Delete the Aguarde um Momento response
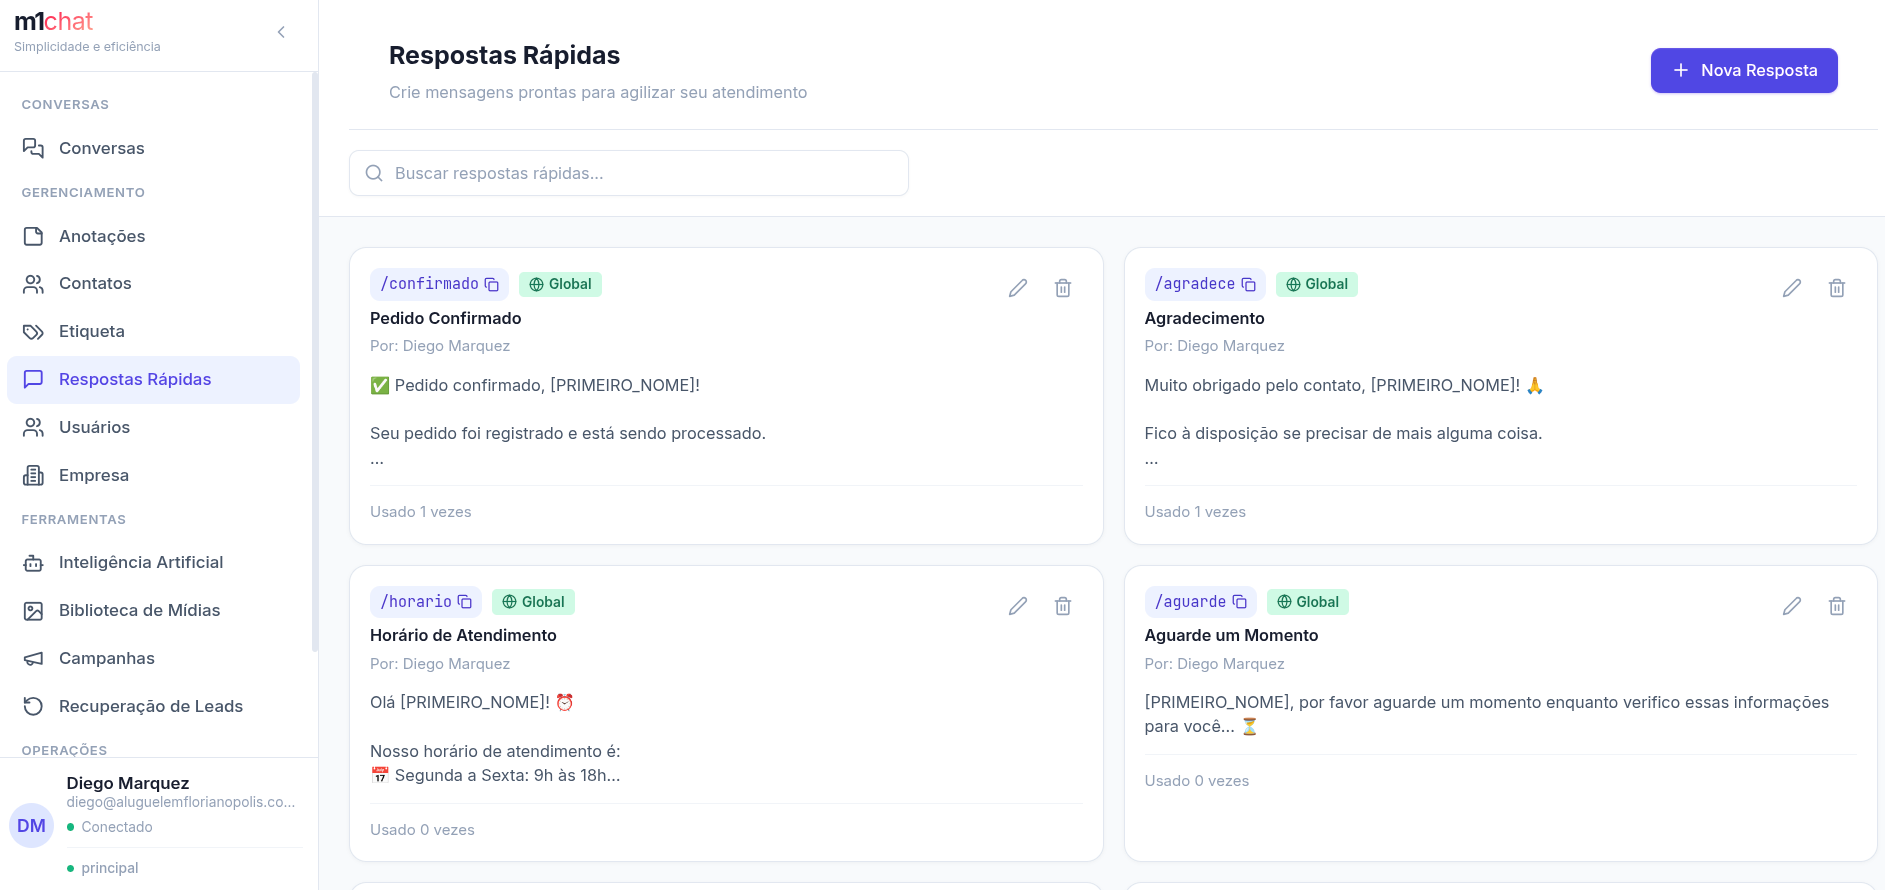The width and height of the screenshot is (1885, 890). pyautogui.click(x=1837, y=606)
